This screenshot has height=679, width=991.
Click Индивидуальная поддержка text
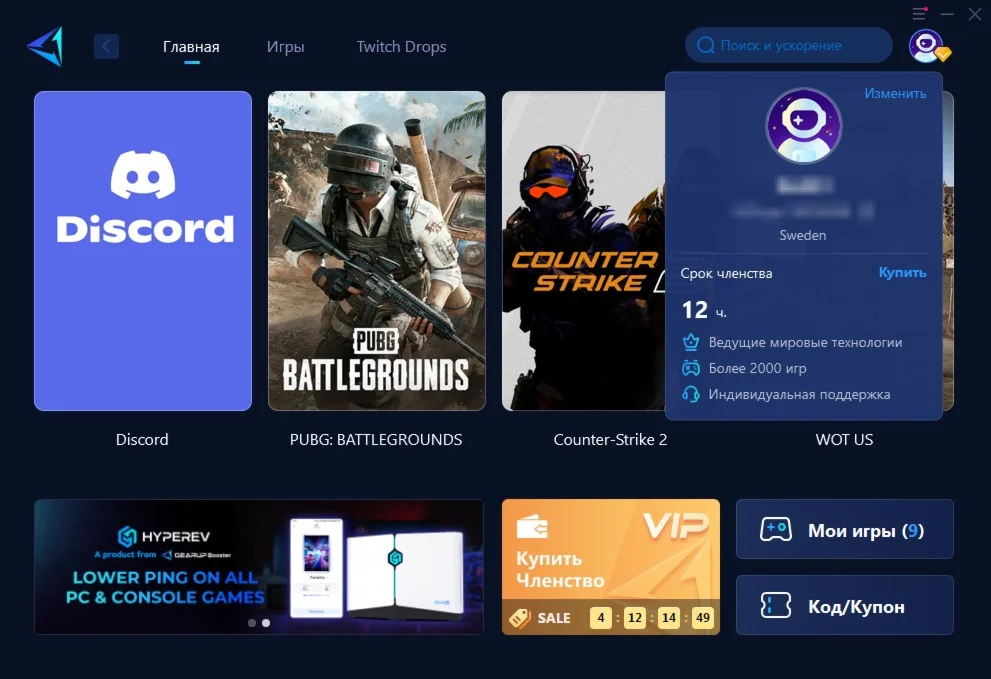pos(799,395)
